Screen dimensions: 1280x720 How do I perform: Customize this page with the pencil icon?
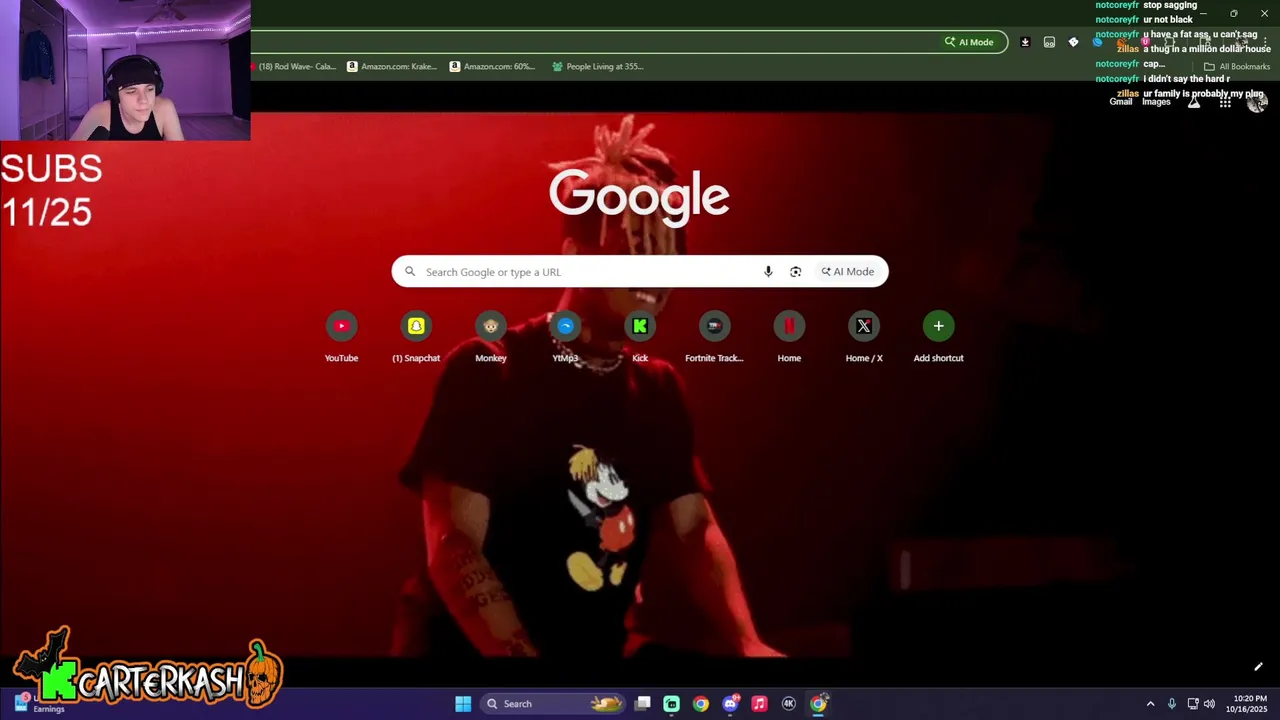click(x=1258, y=667)
